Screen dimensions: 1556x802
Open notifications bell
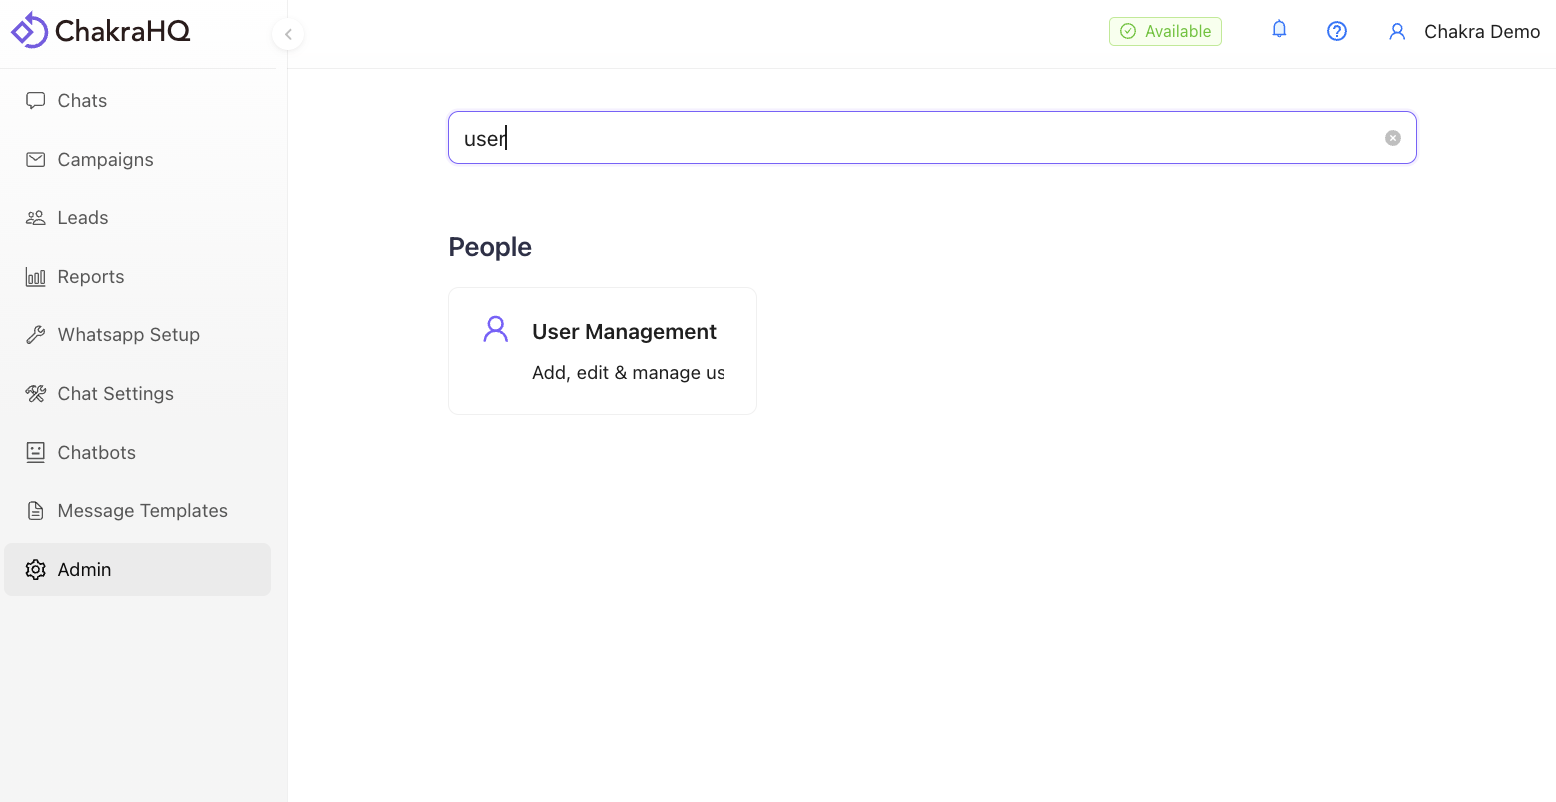click(1279, 29)
